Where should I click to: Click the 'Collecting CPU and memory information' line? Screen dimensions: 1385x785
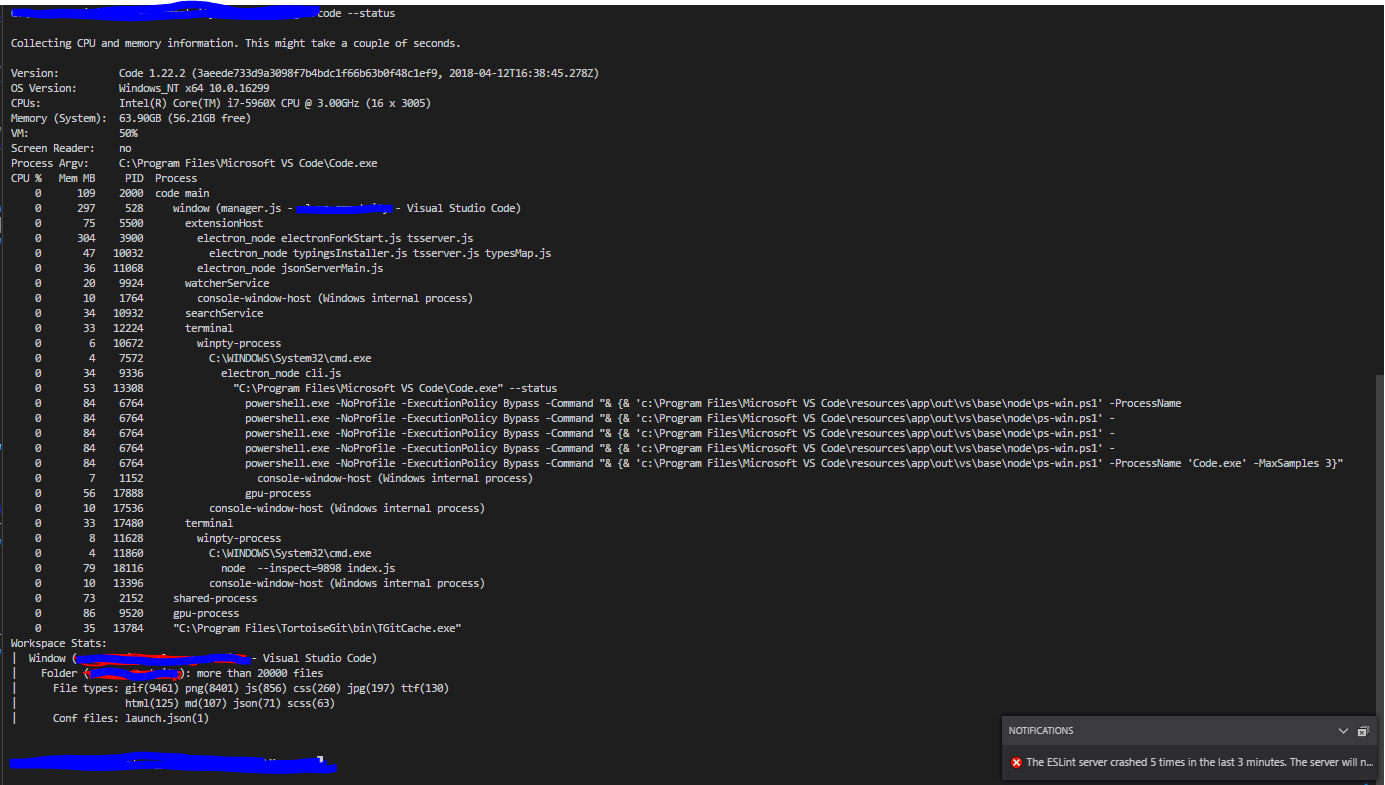point(236,44)
